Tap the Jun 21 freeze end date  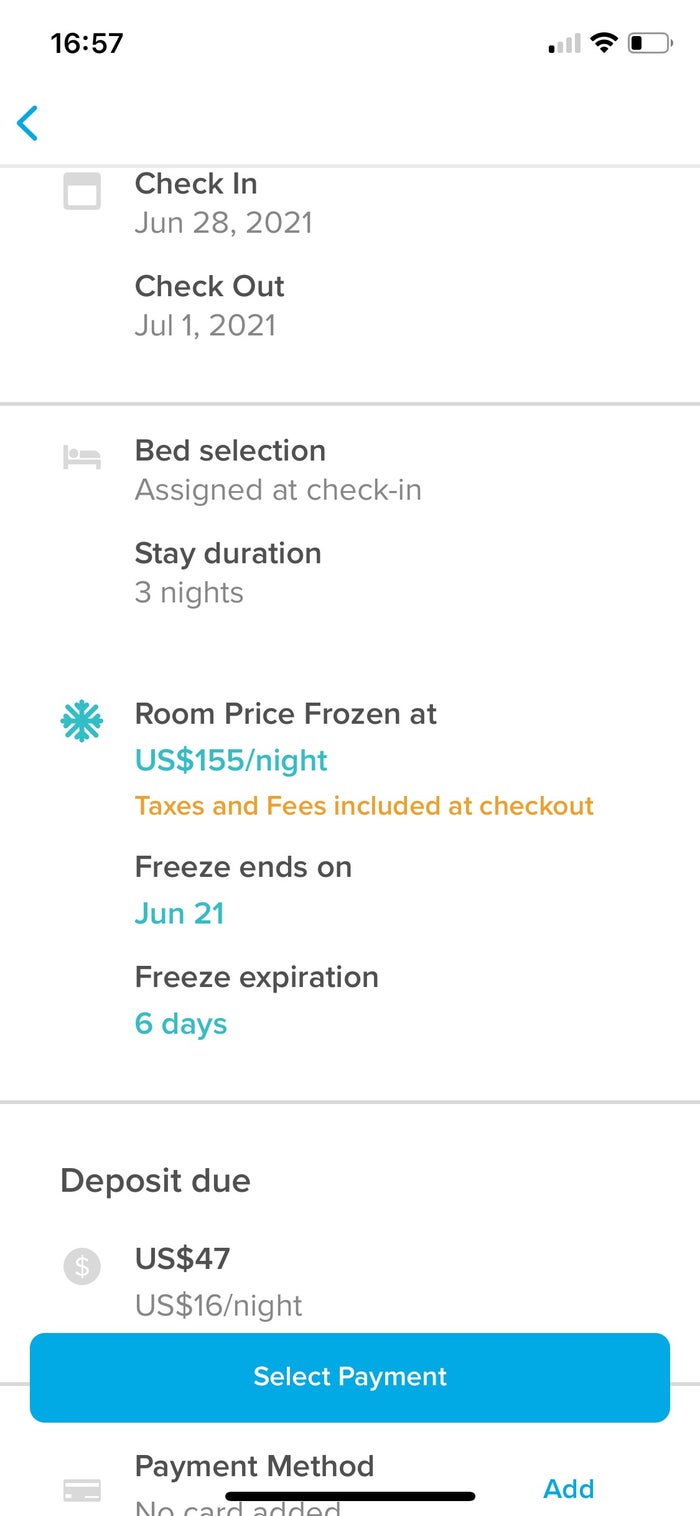180,913
